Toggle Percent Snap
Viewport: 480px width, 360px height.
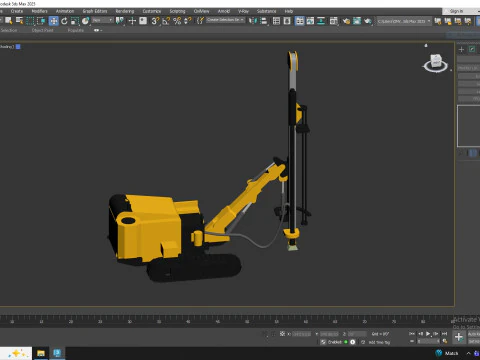[x=177, y=21]
